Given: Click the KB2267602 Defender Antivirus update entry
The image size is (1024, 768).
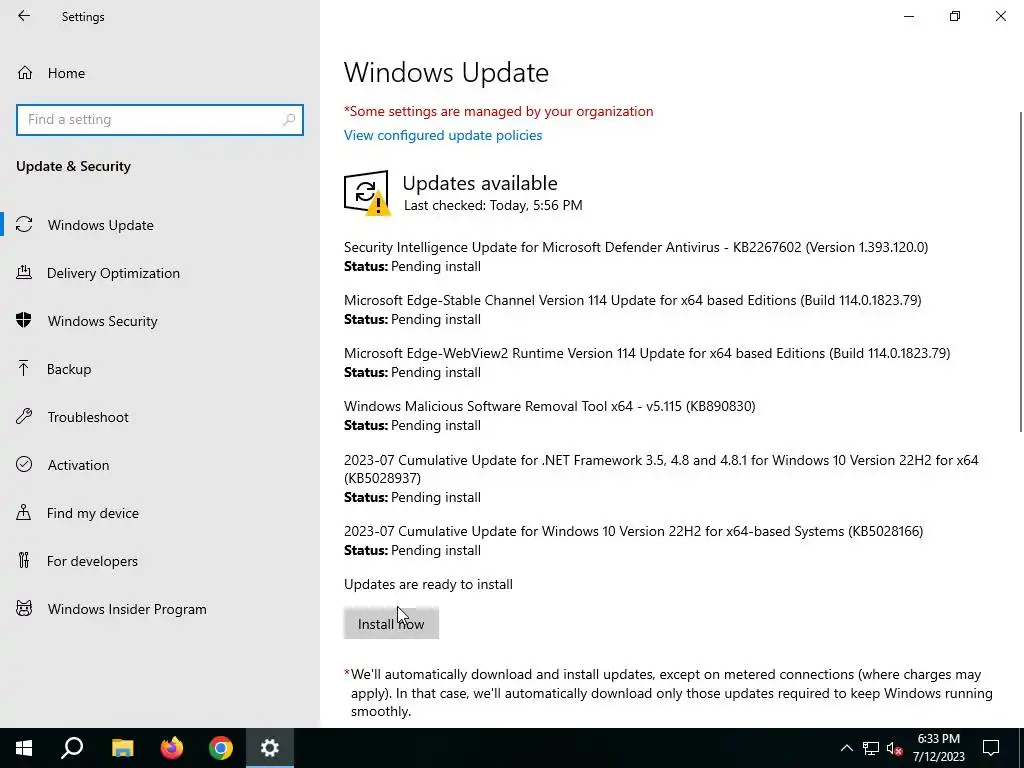Looking at the screenshot, I should tap(636, 256).
